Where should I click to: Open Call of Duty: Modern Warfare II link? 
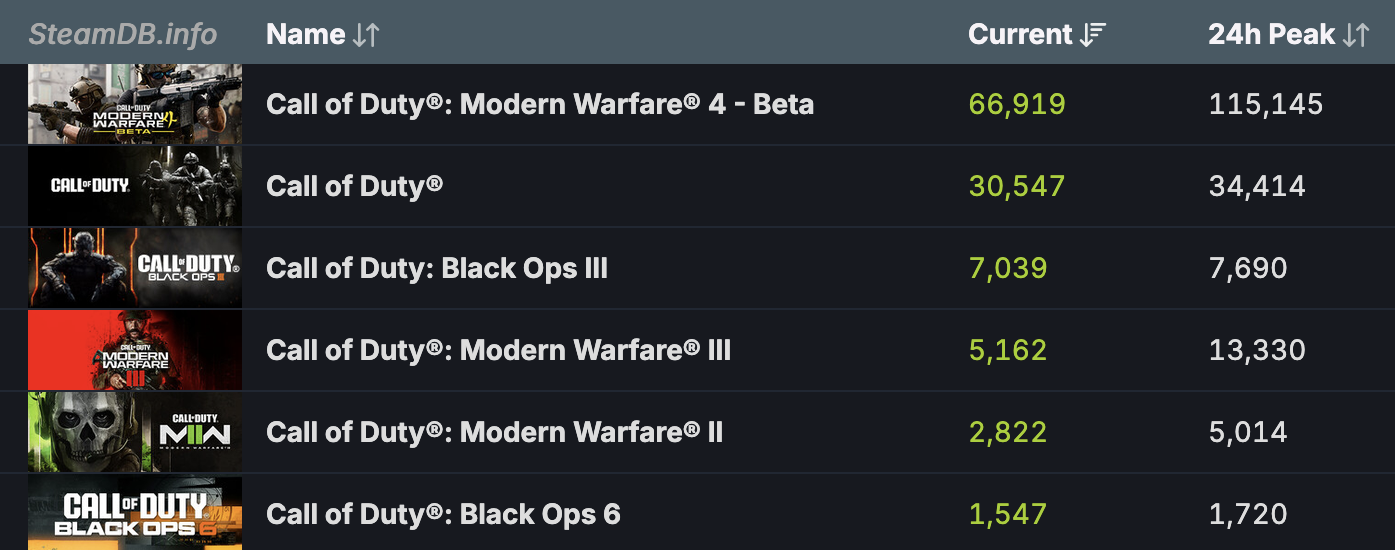pyautogui.click(x=495, y=432)
